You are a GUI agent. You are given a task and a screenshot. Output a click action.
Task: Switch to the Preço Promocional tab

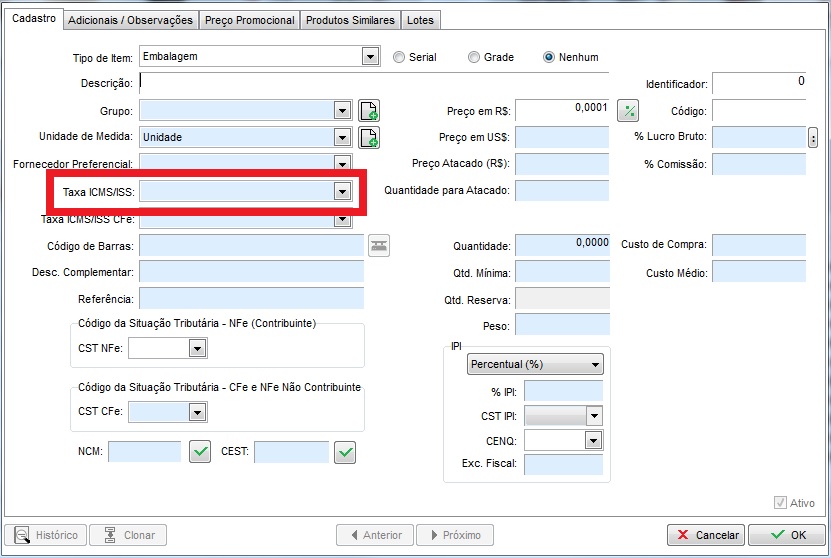(x=249, y=20)
